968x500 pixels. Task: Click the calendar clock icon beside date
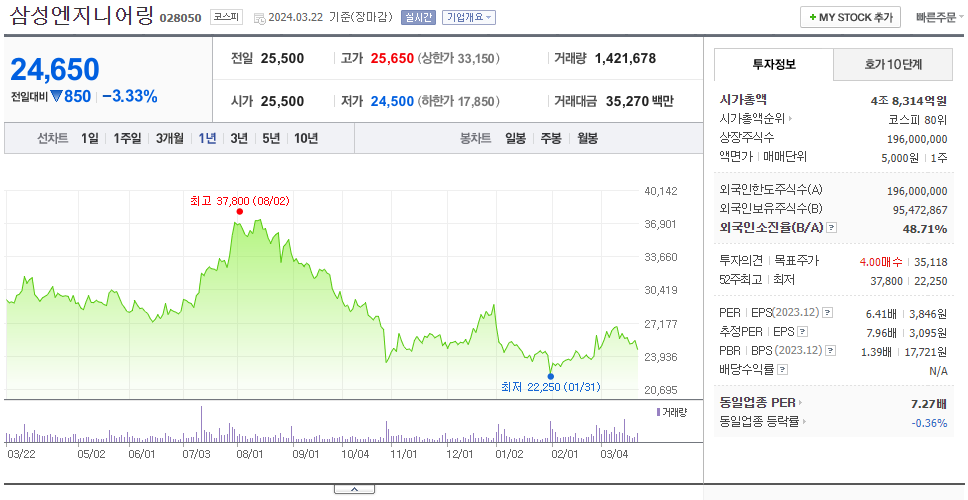(259, 18)
